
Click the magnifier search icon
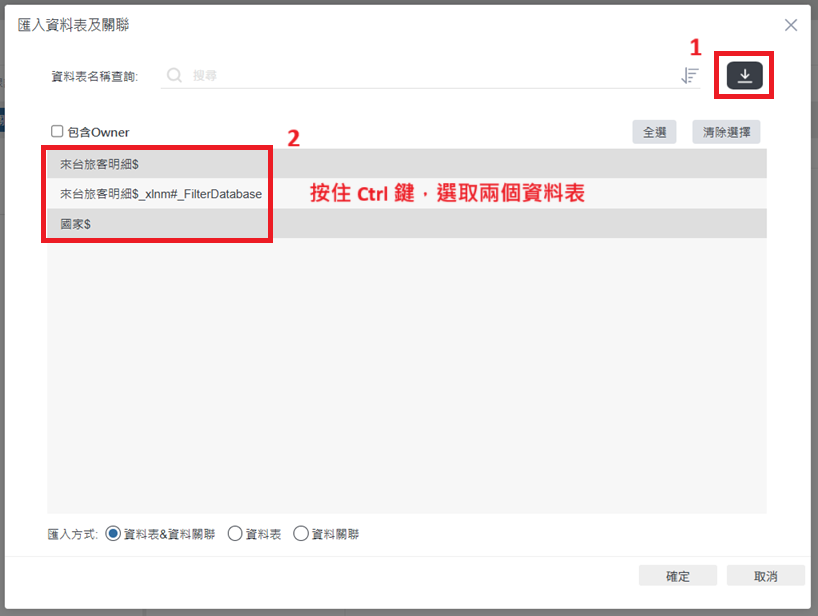(174, 76)
